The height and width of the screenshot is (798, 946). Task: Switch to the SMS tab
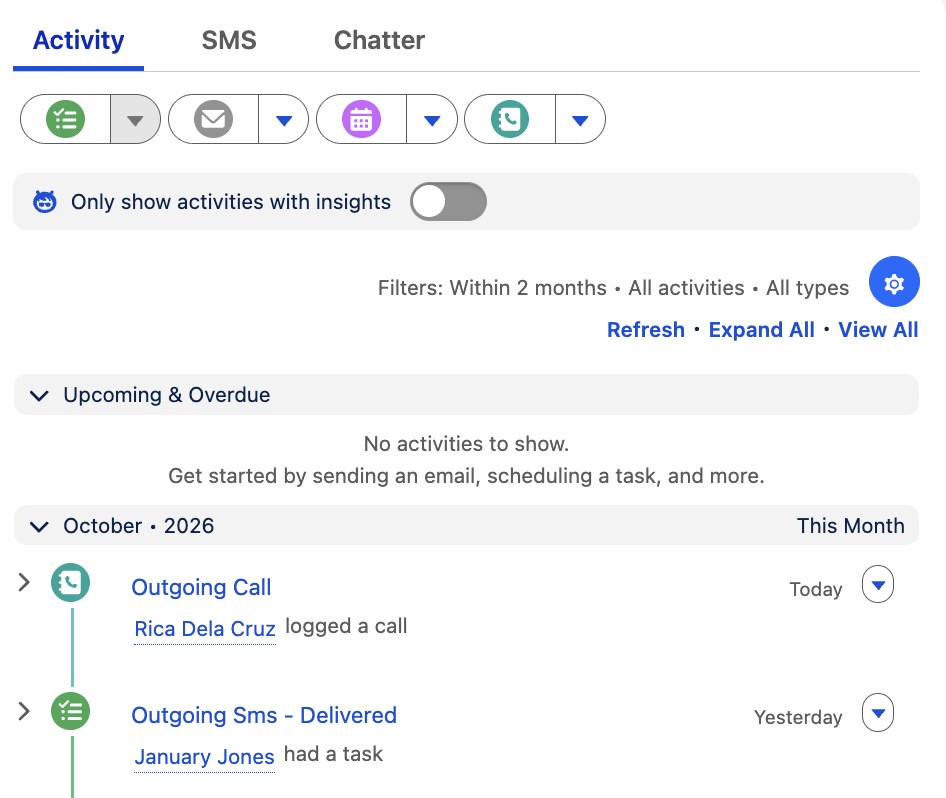[229, 40]
